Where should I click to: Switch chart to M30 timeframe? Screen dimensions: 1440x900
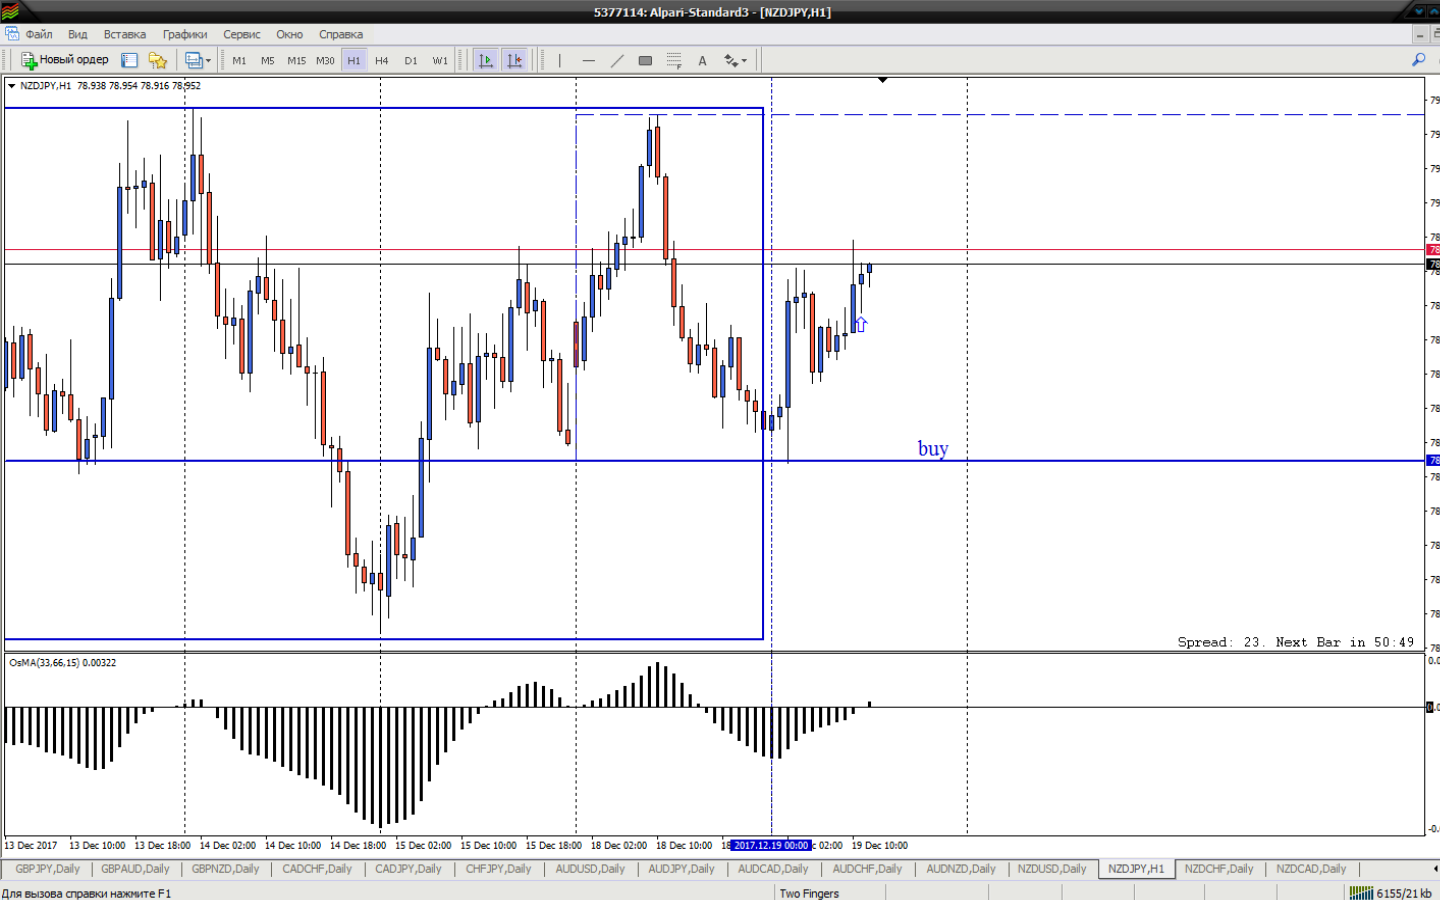325,61
